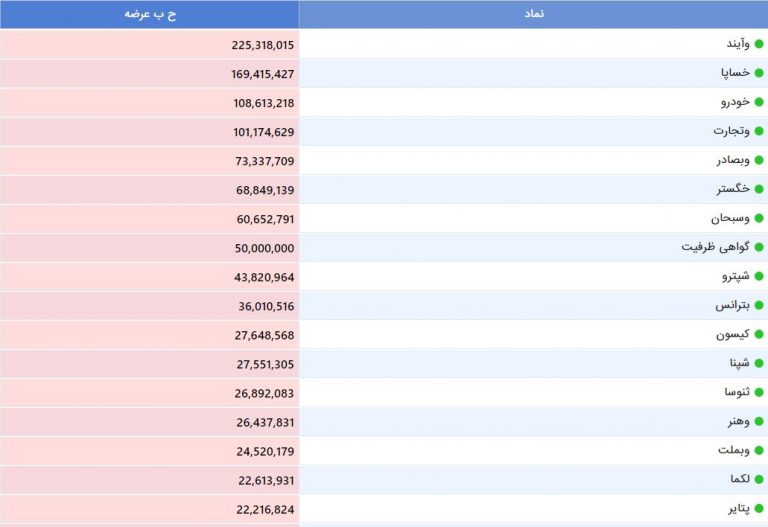Select the 50,000,000 volume cell
Viewport: 768px width, 527px height.
pyautogui.click(x=264, y=248)
